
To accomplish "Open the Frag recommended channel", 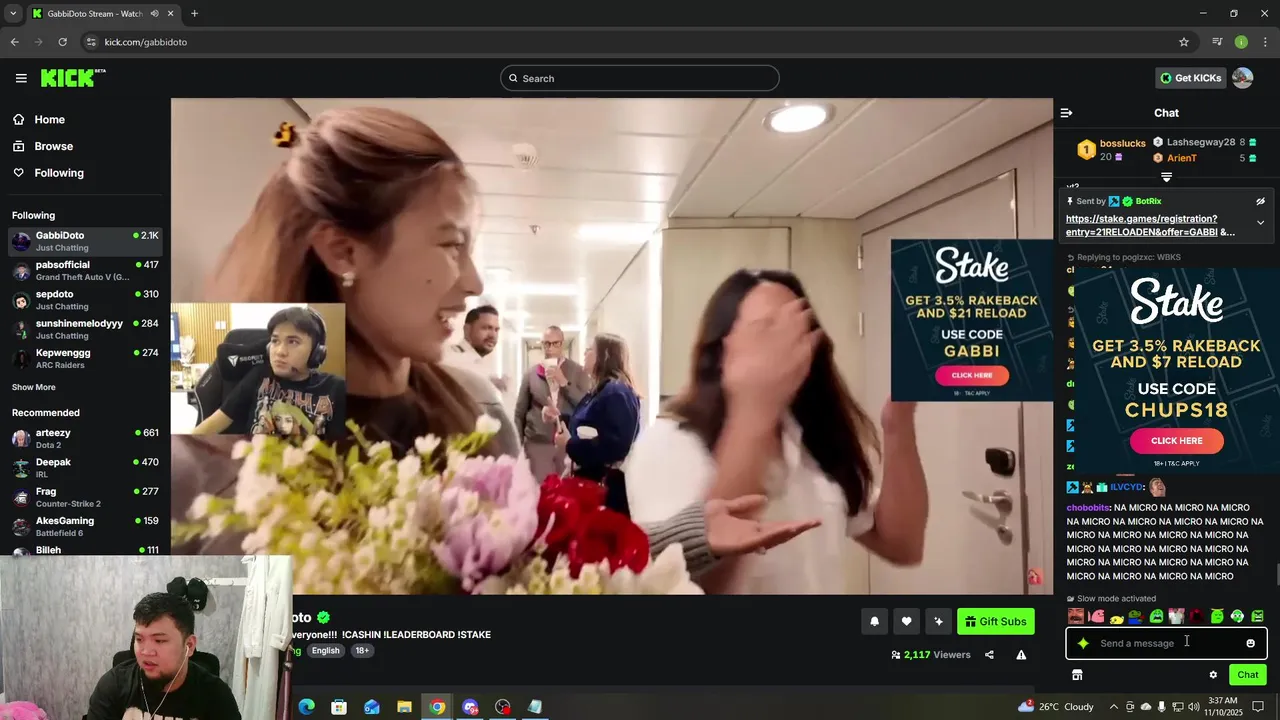I will [84, 497].
